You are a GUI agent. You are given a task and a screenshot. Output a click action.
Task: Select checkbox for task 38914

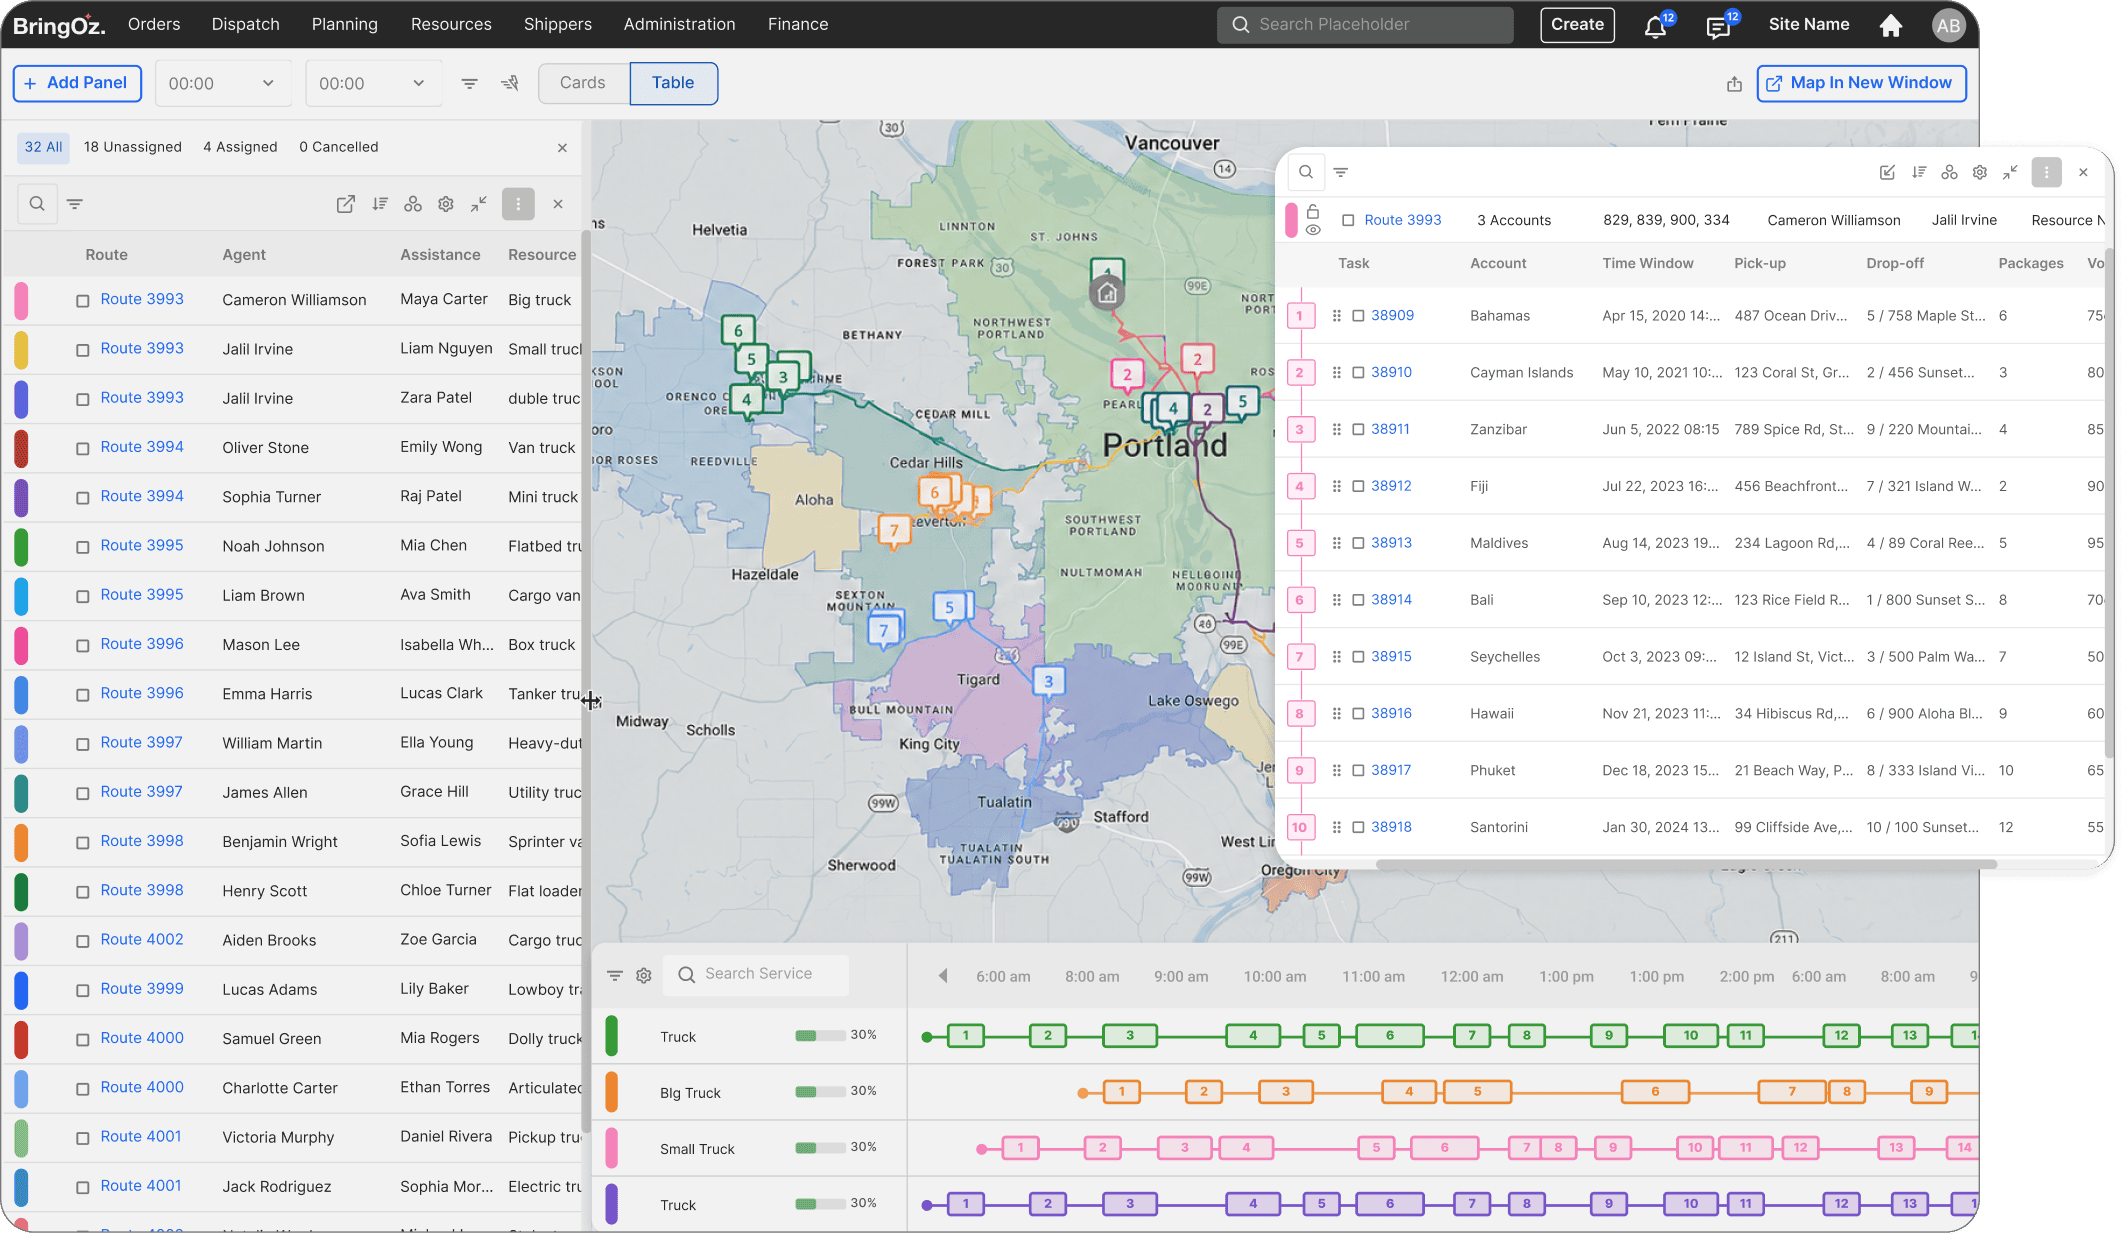tap(1358, 600)
